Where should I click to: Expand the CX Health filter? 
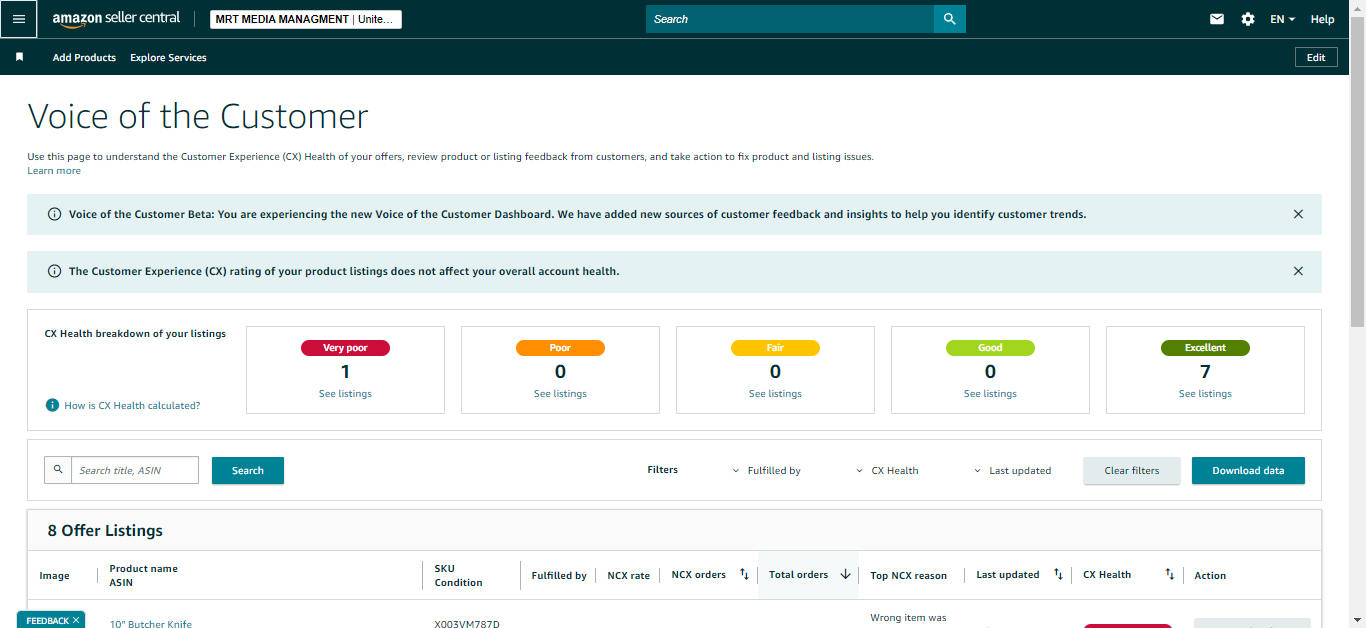tap(888, 470)
